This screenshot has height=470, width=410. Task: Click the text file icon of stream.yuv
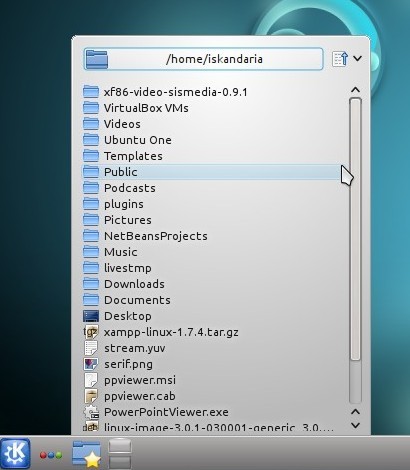pyautogui.click(x=91, y=348)
